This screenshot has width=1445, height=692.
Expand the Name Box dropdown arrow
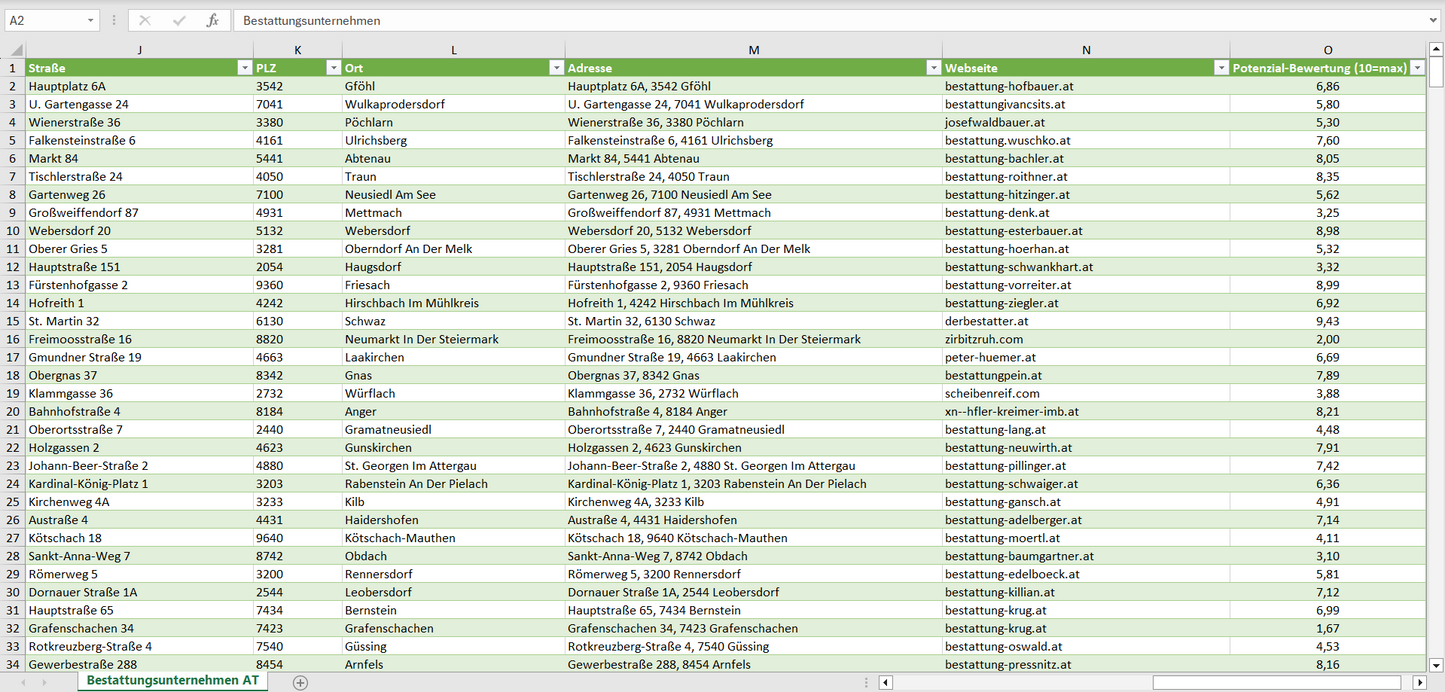(x=91, y=20)
